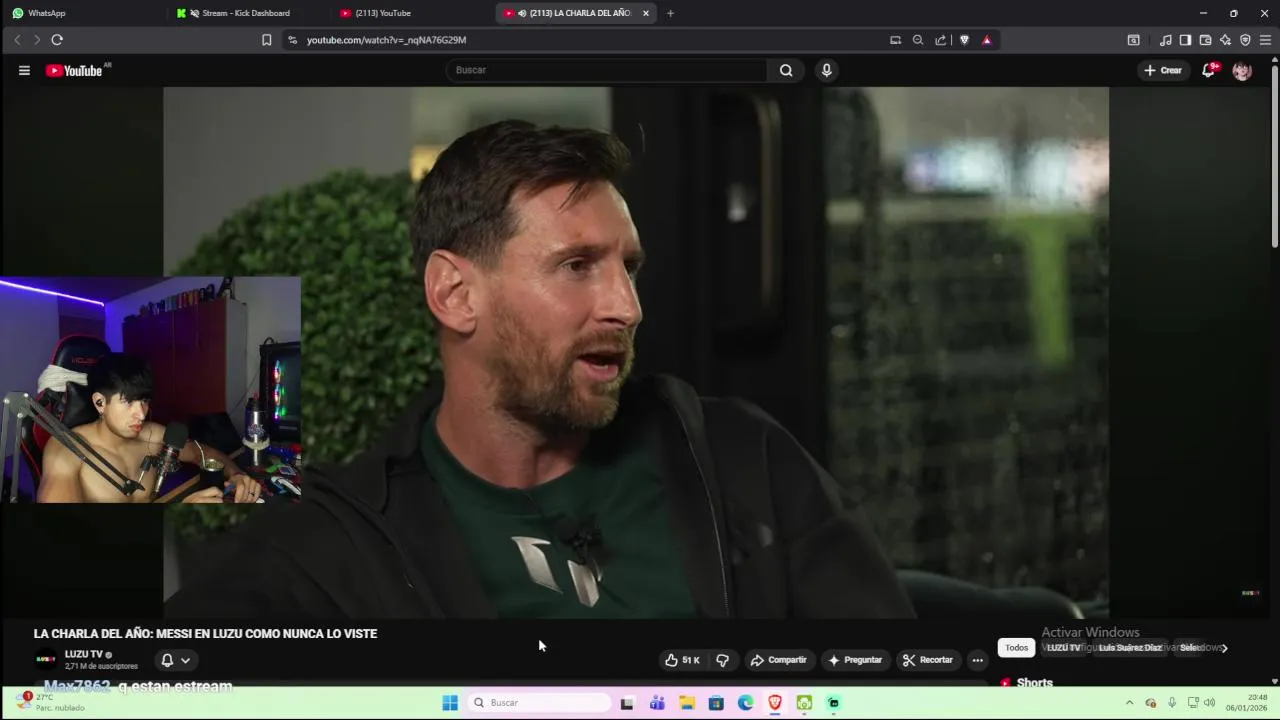The image size is (1280, 720).
Task: Open Brave Rewards triangle icon
Action: [987, 40]
